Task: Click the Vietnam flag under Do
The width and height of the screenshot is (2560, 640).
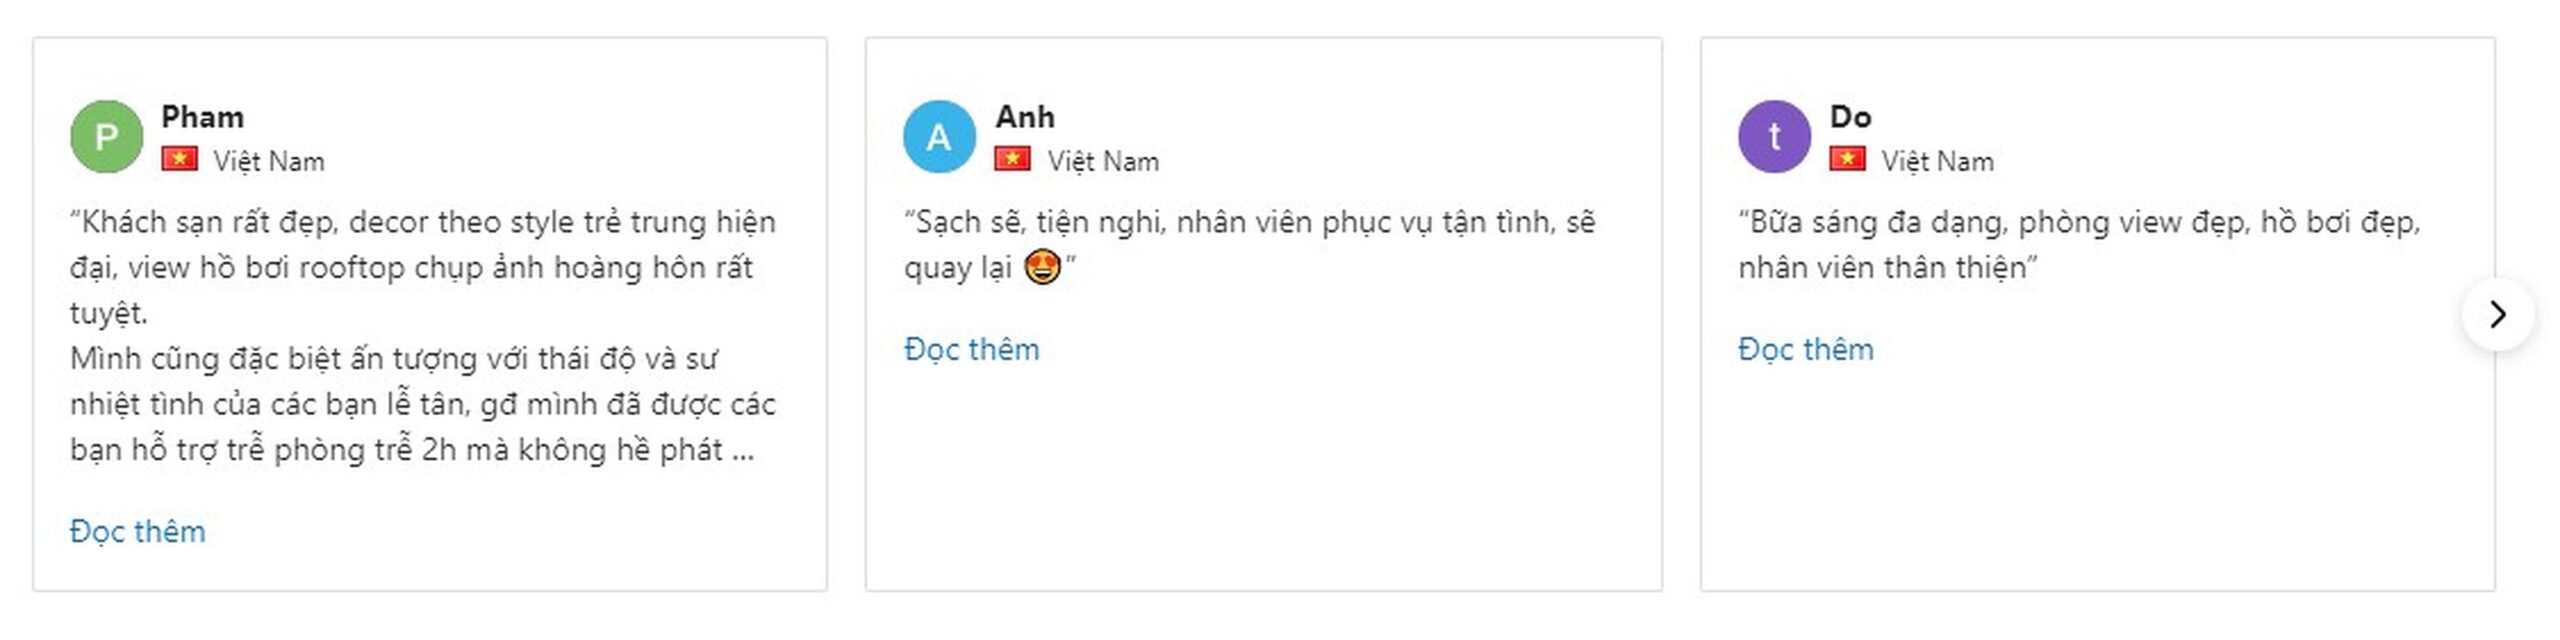Action: 1847,159
